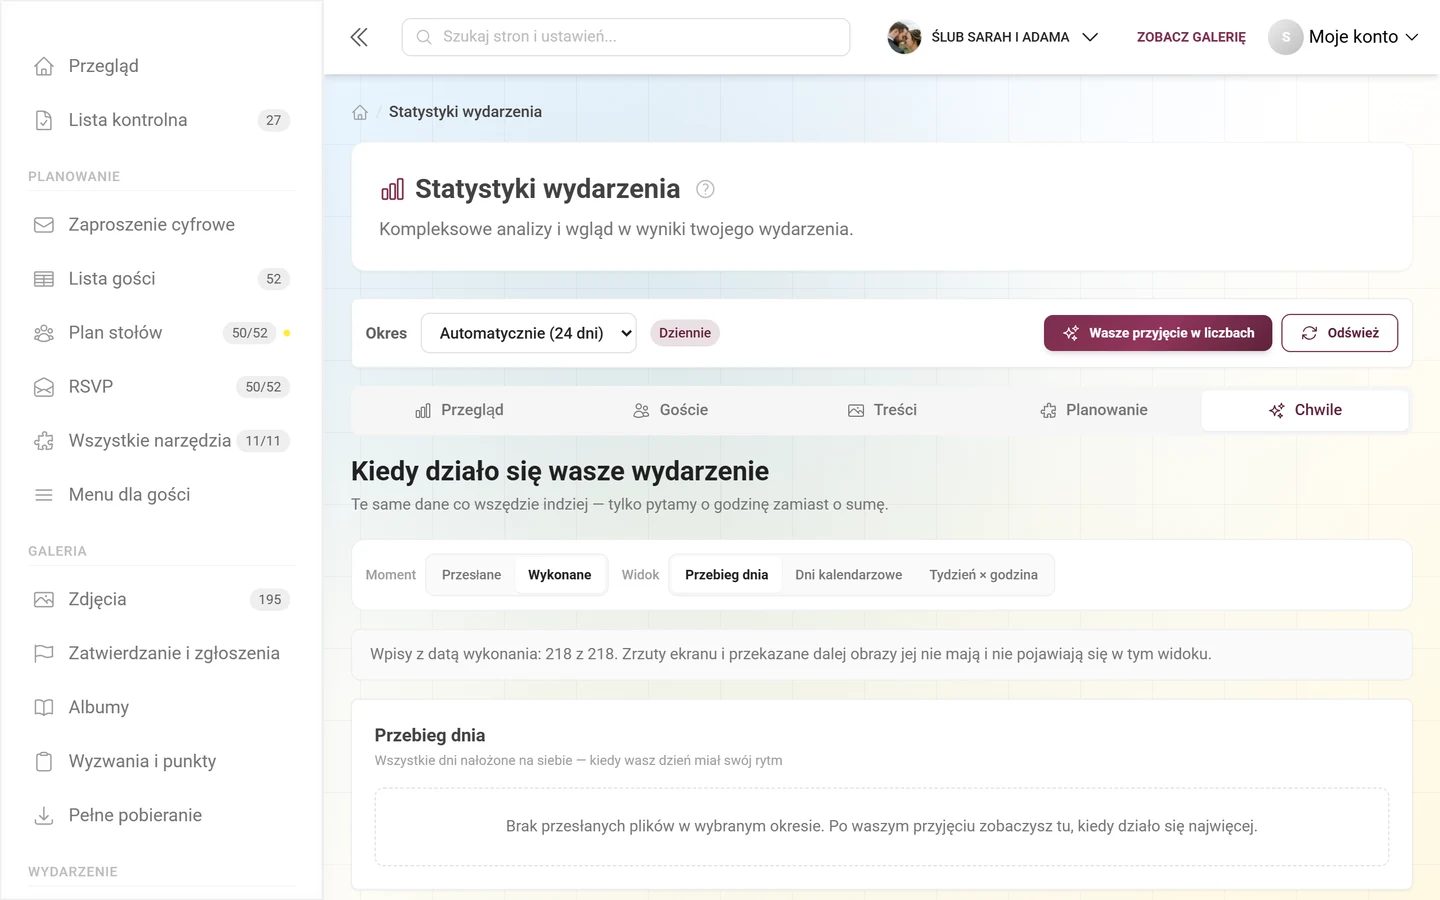Select the Wykonane moment option
Viewport: 1440px width, 900px height.
560,575
